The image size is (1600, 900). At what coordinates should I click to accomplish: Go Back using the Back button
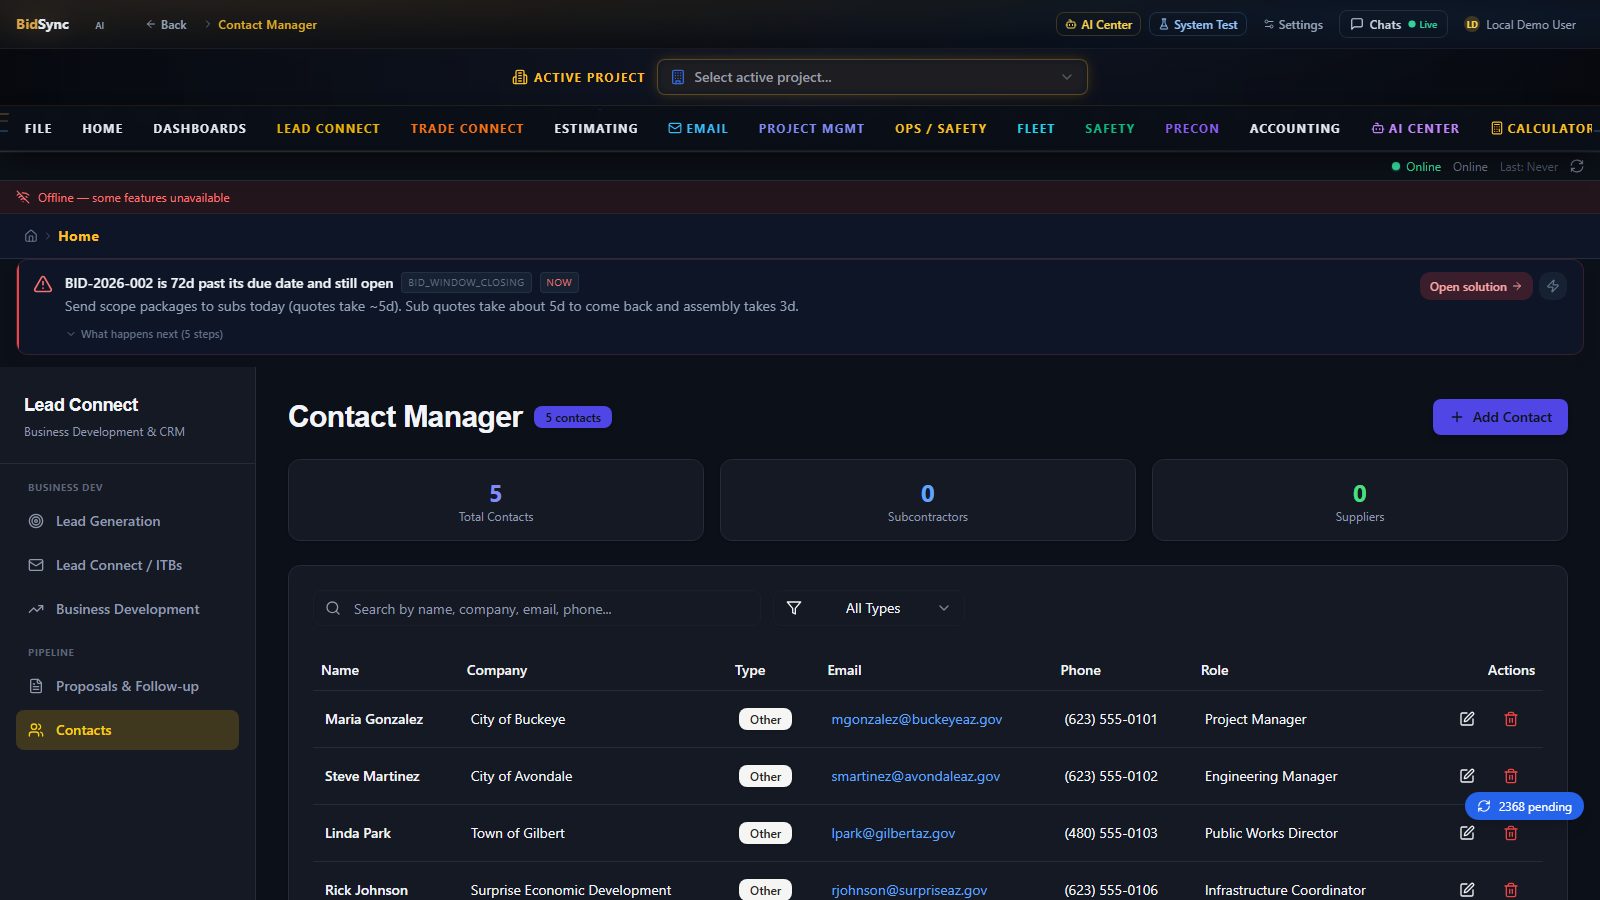166,24
